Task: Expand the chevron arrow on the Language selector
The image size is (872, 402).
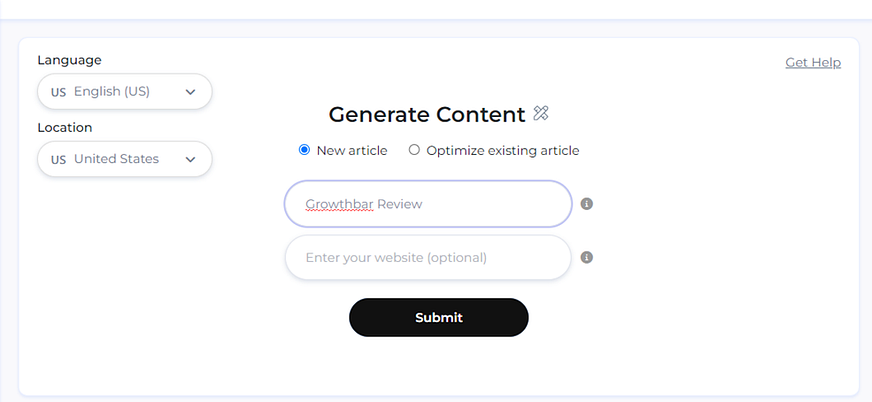Action: (x=191, y=92)
